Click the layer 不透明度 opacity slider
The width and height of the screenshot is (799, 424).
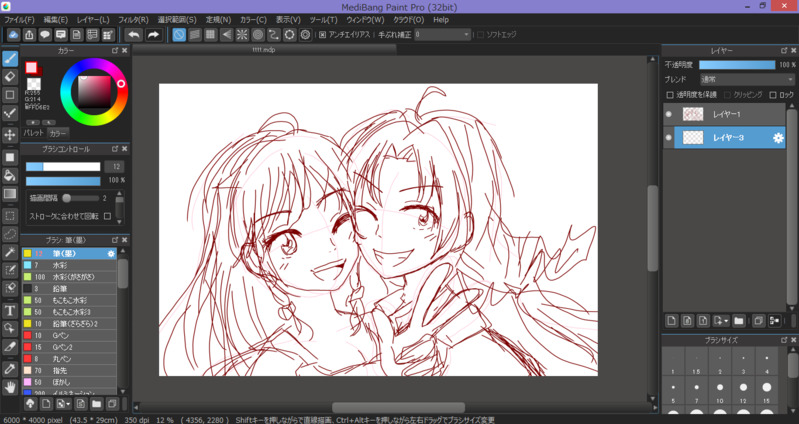pos(737,65)
